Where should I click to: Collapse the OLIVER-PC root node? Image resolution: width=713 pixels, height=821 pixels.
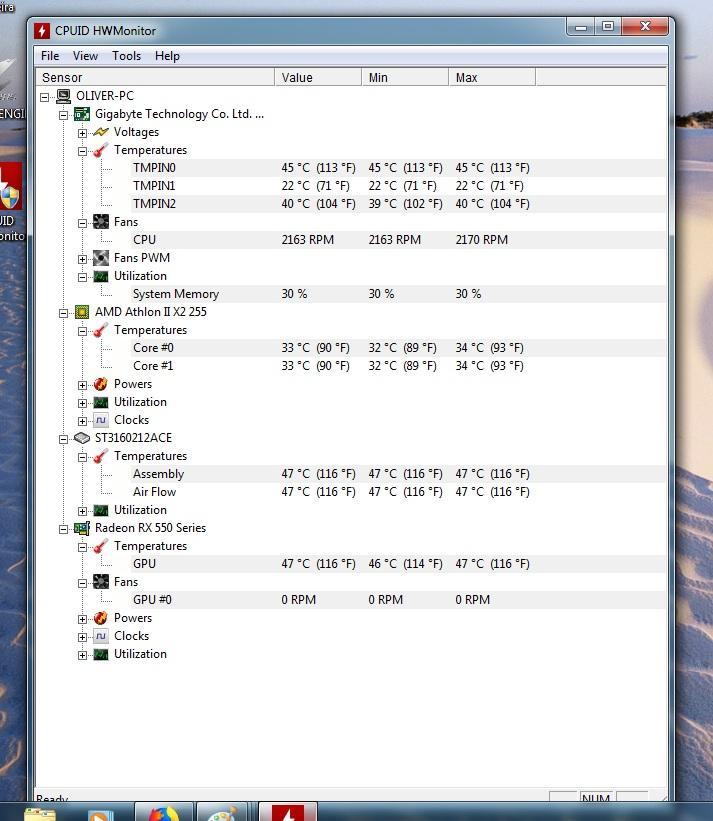(x=44, y=97)
